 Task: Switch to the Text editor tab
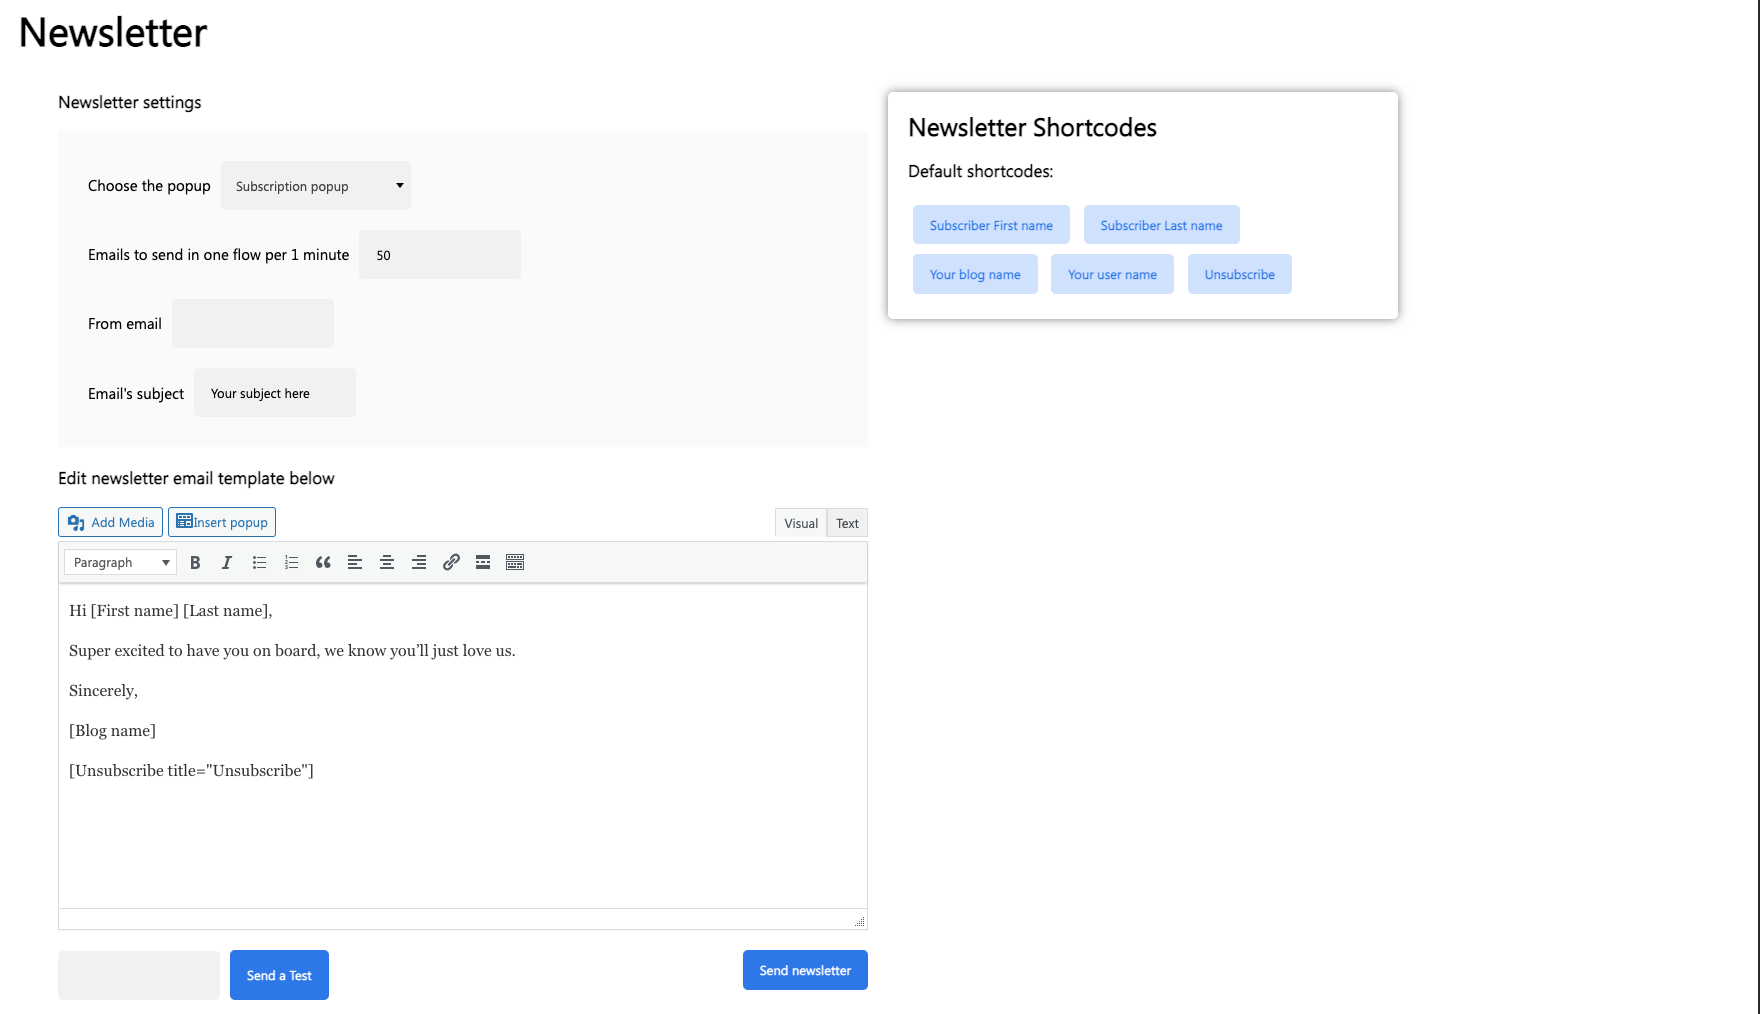(847, 523)
